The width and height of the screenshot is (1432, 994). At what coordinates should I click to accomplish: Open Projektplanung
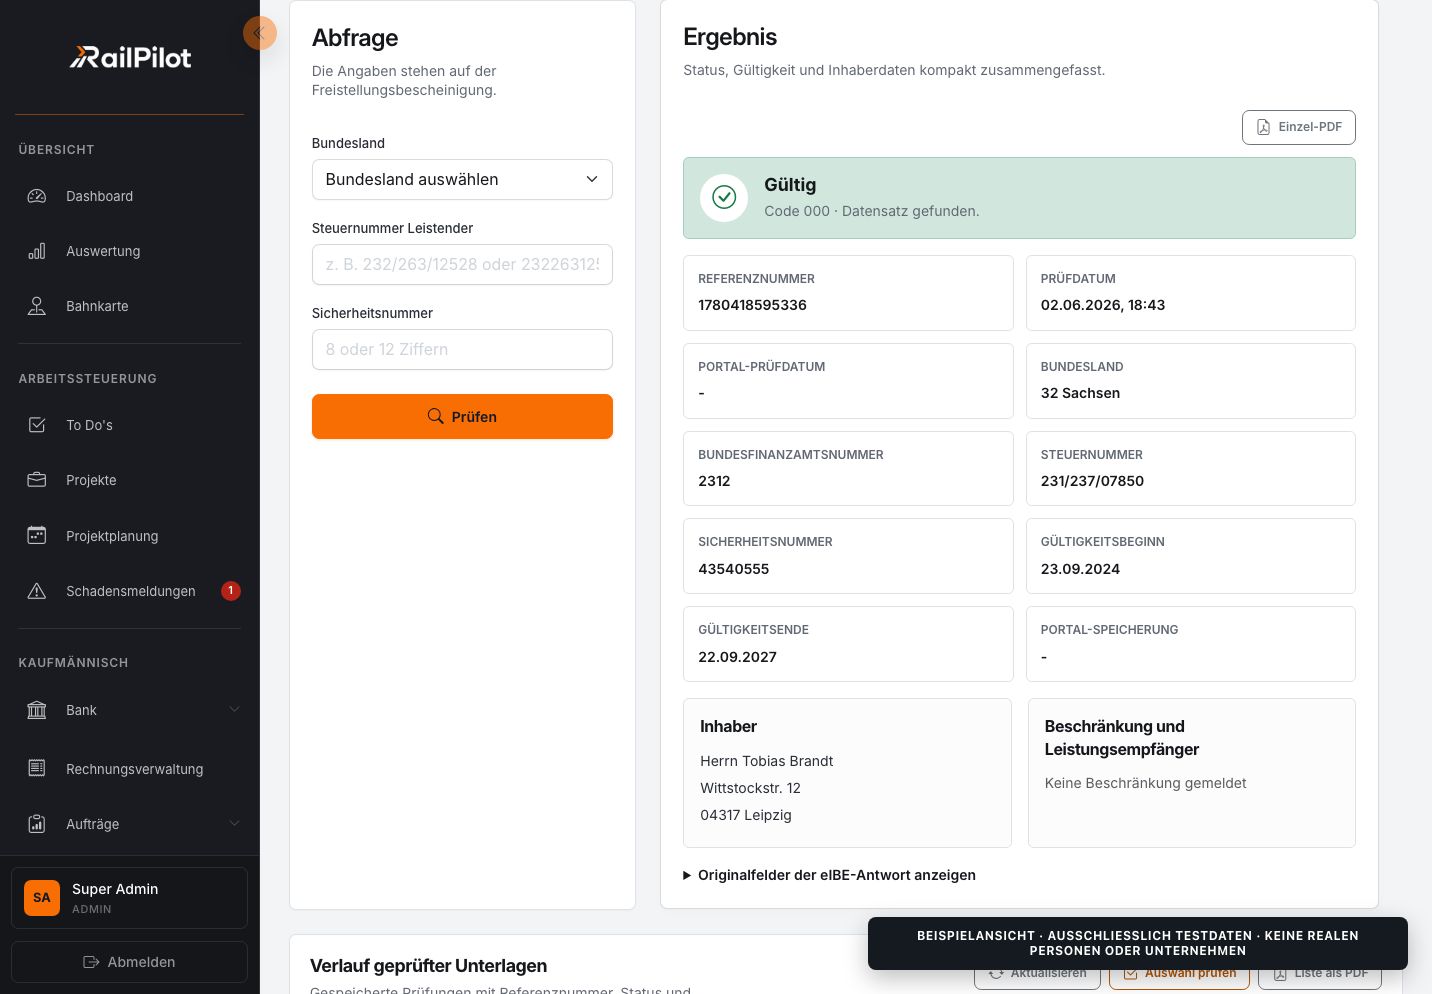pos(130,535)
